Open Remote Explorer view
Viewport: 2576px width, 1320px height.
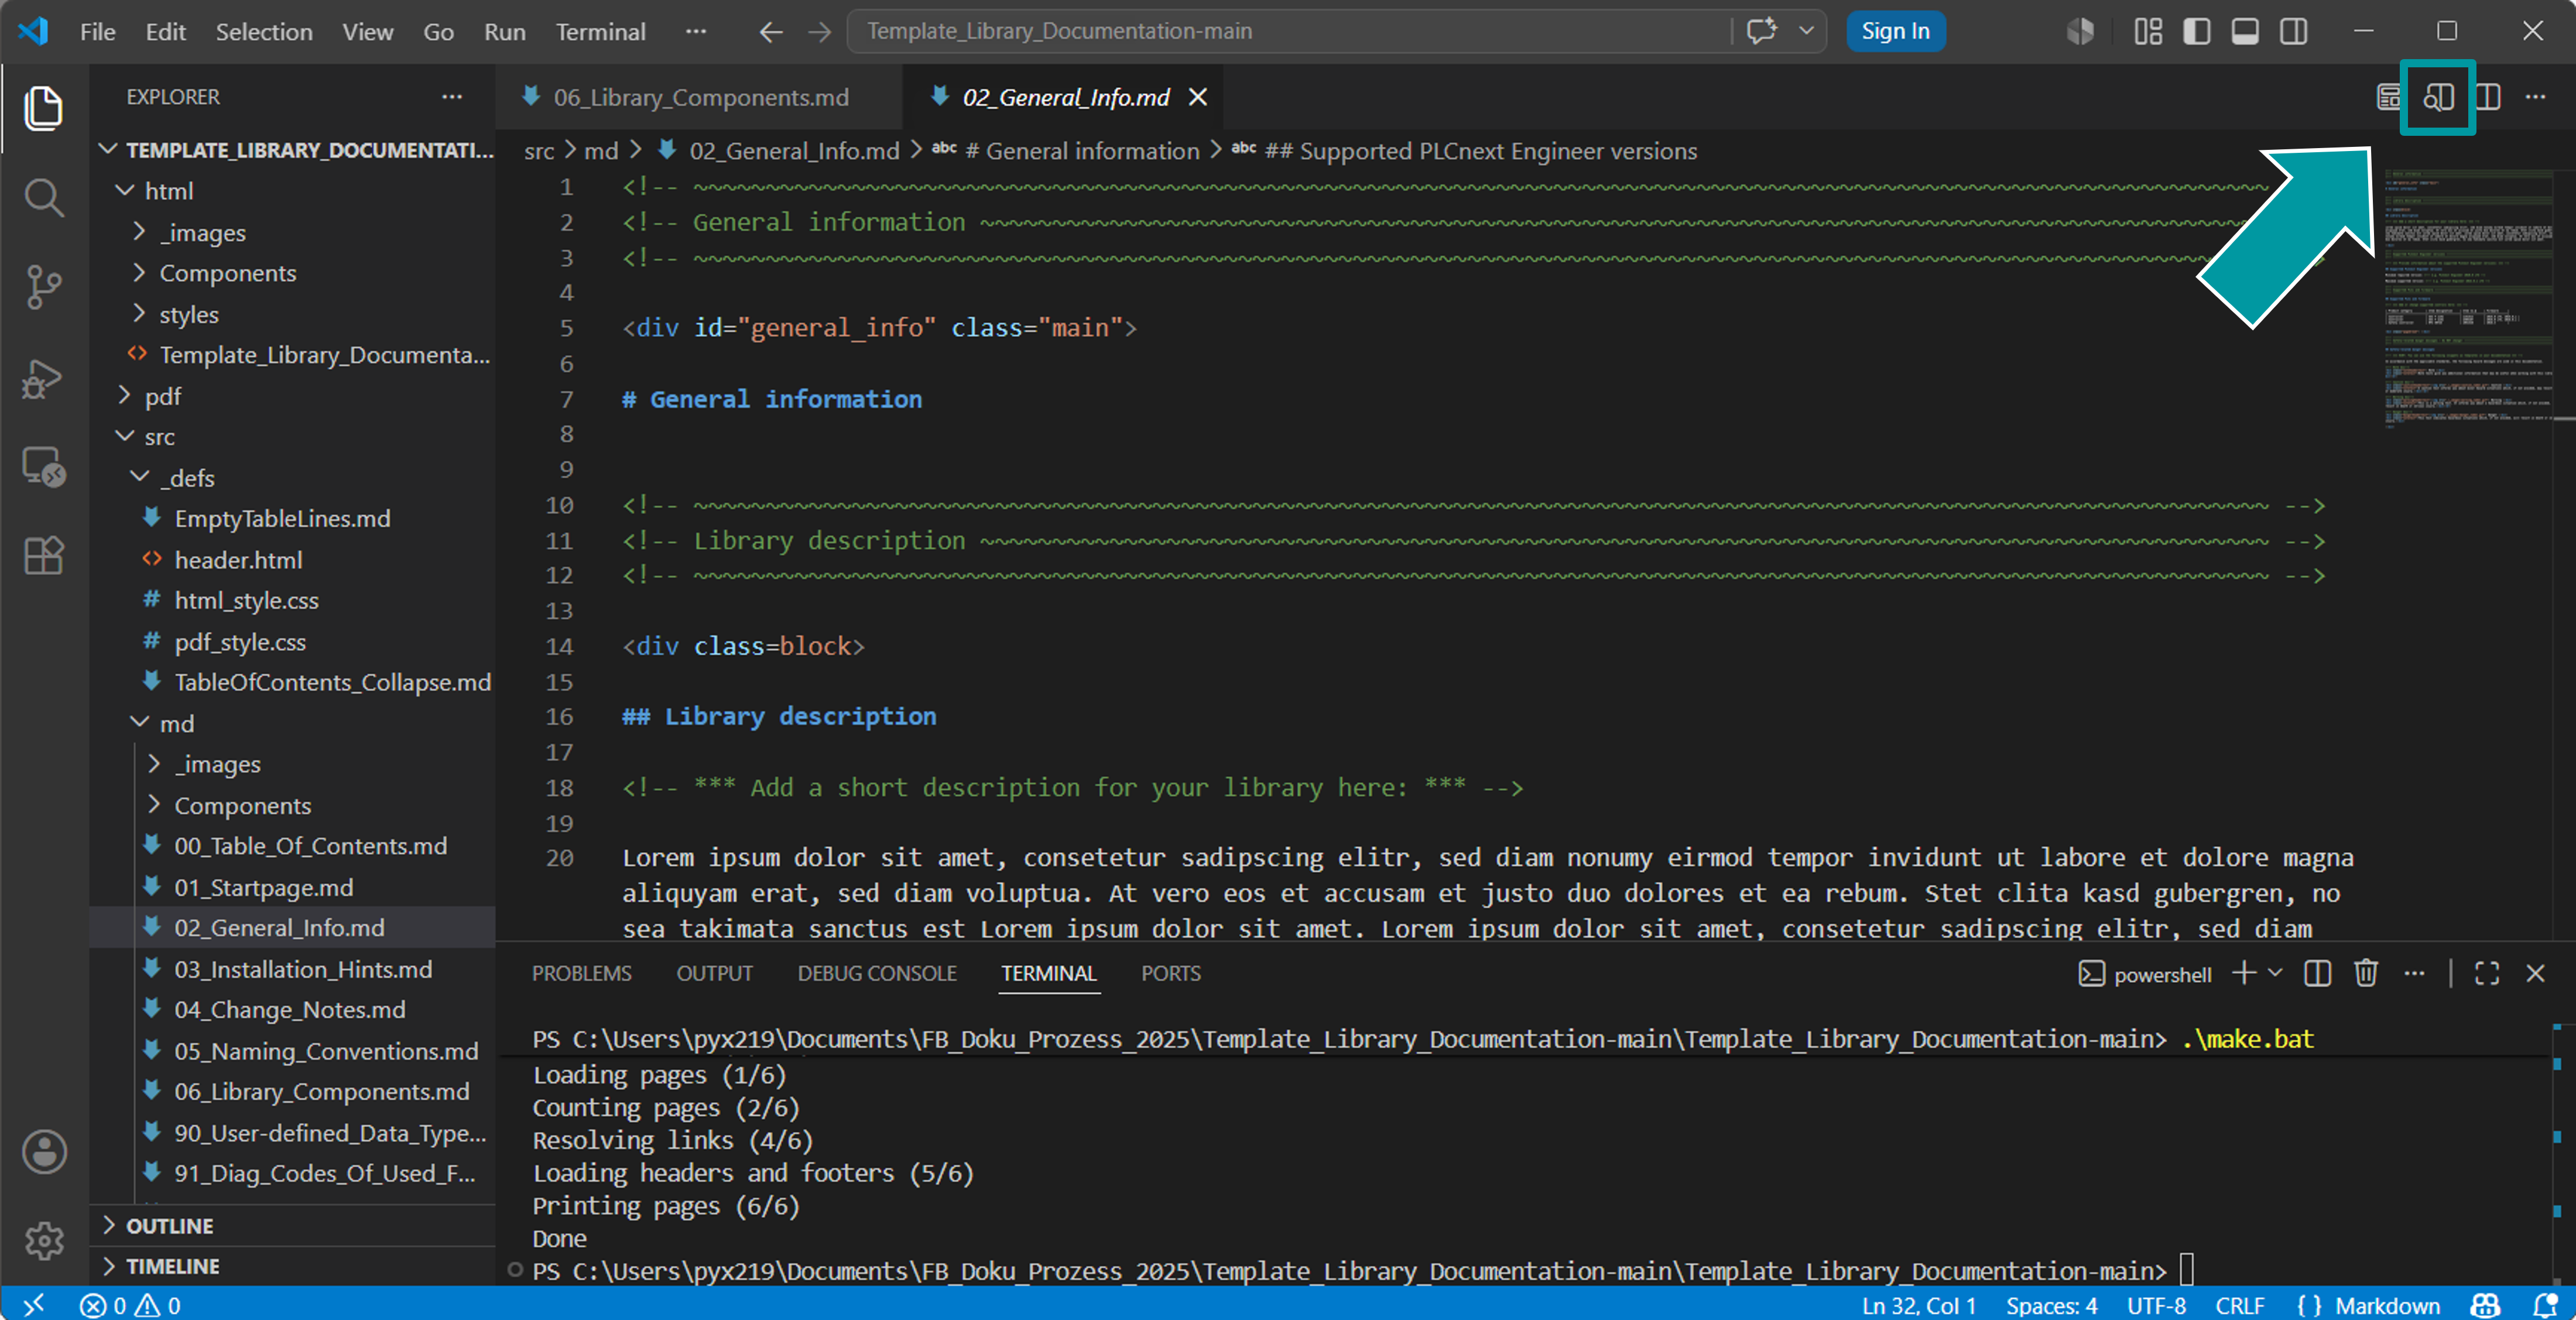coord(43,466)
